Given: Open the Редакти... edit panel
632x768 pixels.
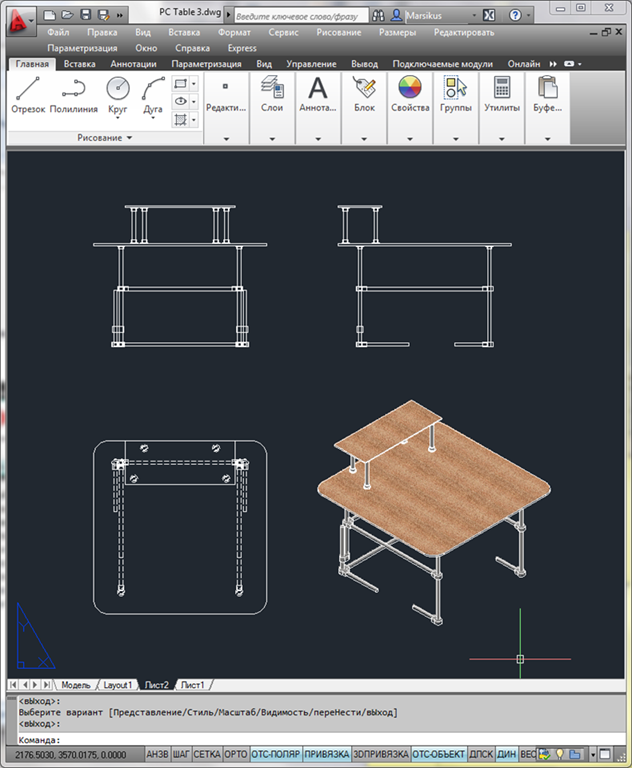Looking at the screenshot, I should coord(226,108).
